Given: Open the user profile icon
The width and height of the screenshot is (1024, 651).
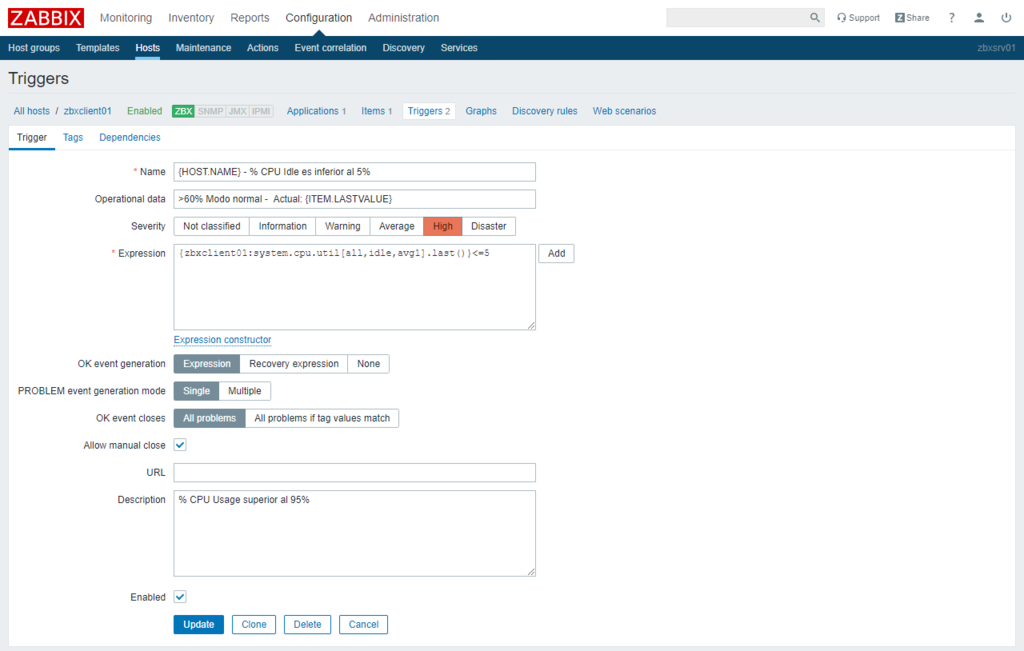Looking at the screenshot, I should pos(979,18).
